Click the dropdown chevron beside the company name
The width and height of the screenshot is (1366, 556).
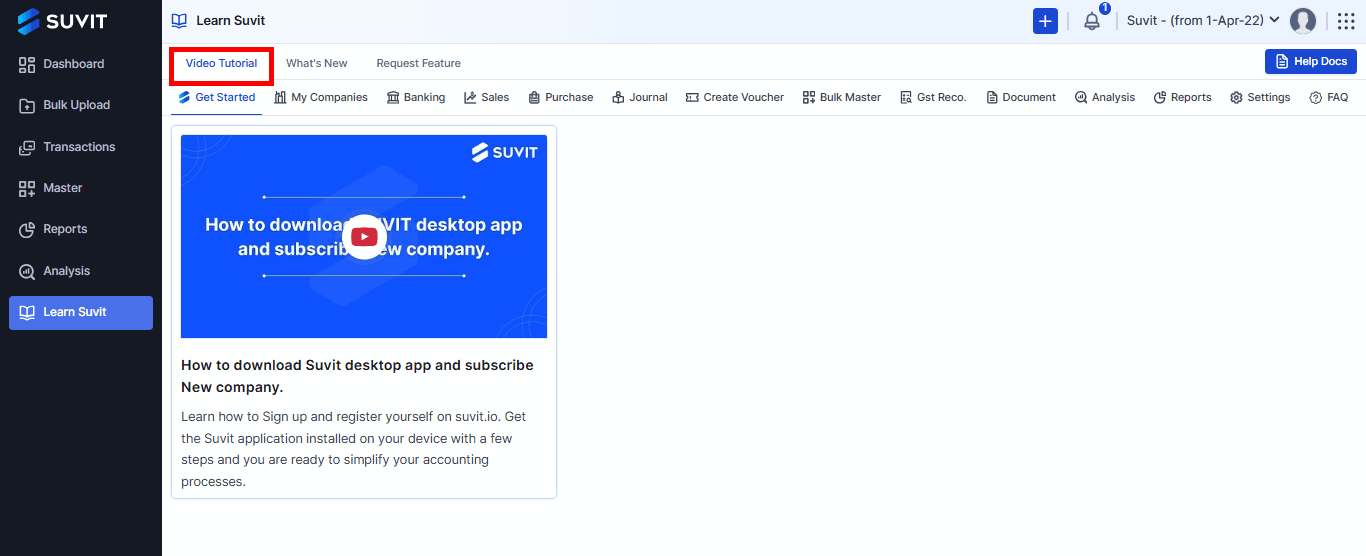click(1274, 20)
